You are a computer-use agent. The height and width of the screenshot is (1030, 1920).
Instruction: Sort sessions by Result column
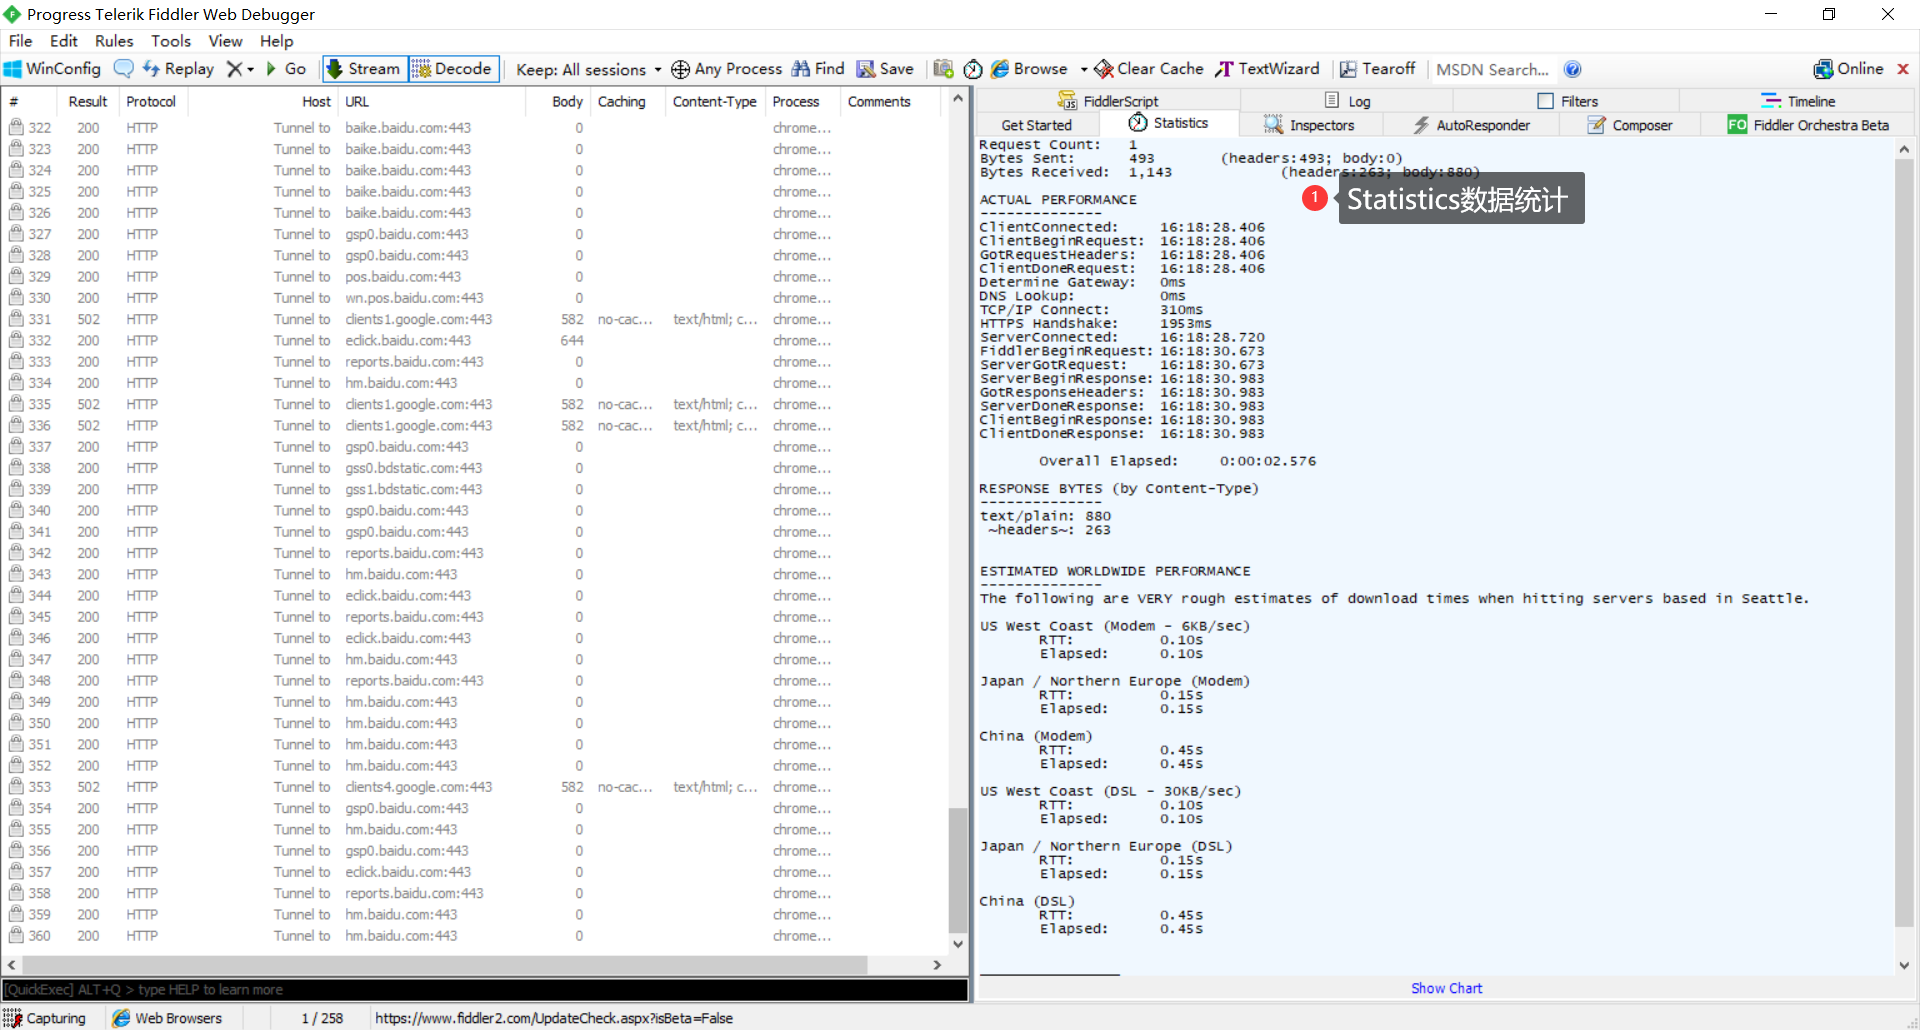click(87, 101)
